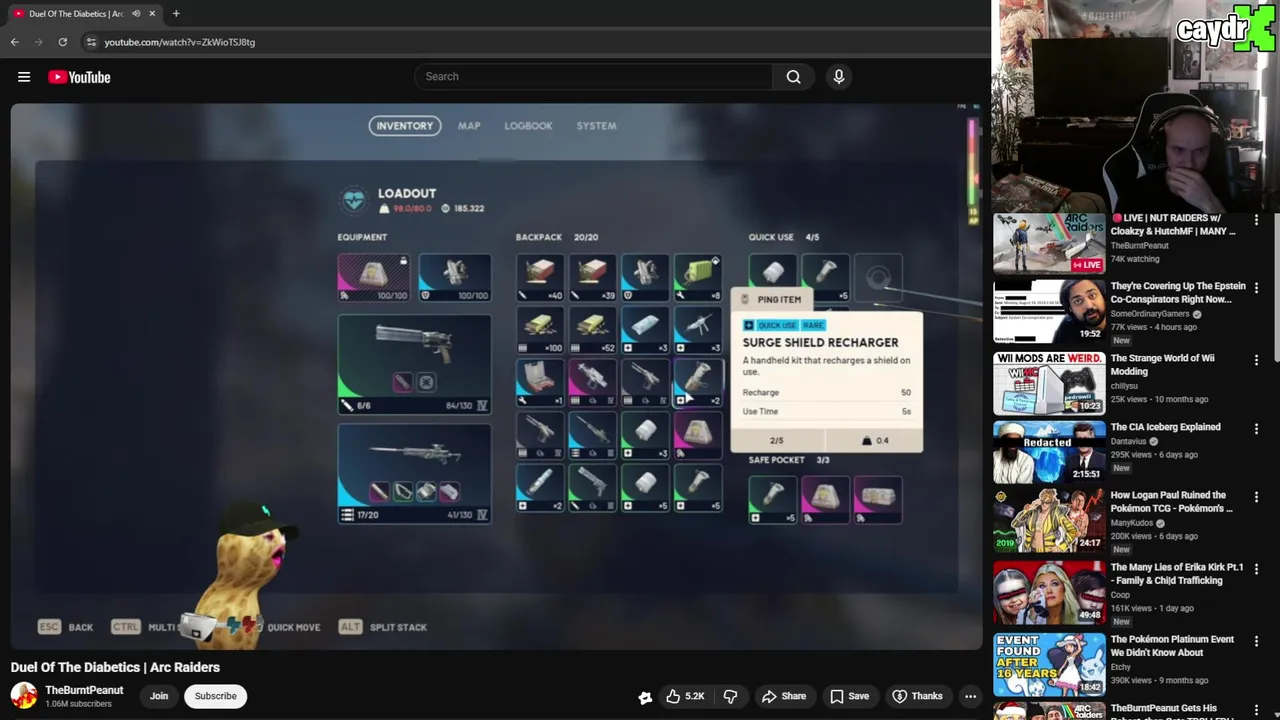Dislike the video with thumbs down
Viewport: 1280px width, 720px height.
tap(730, 696)
